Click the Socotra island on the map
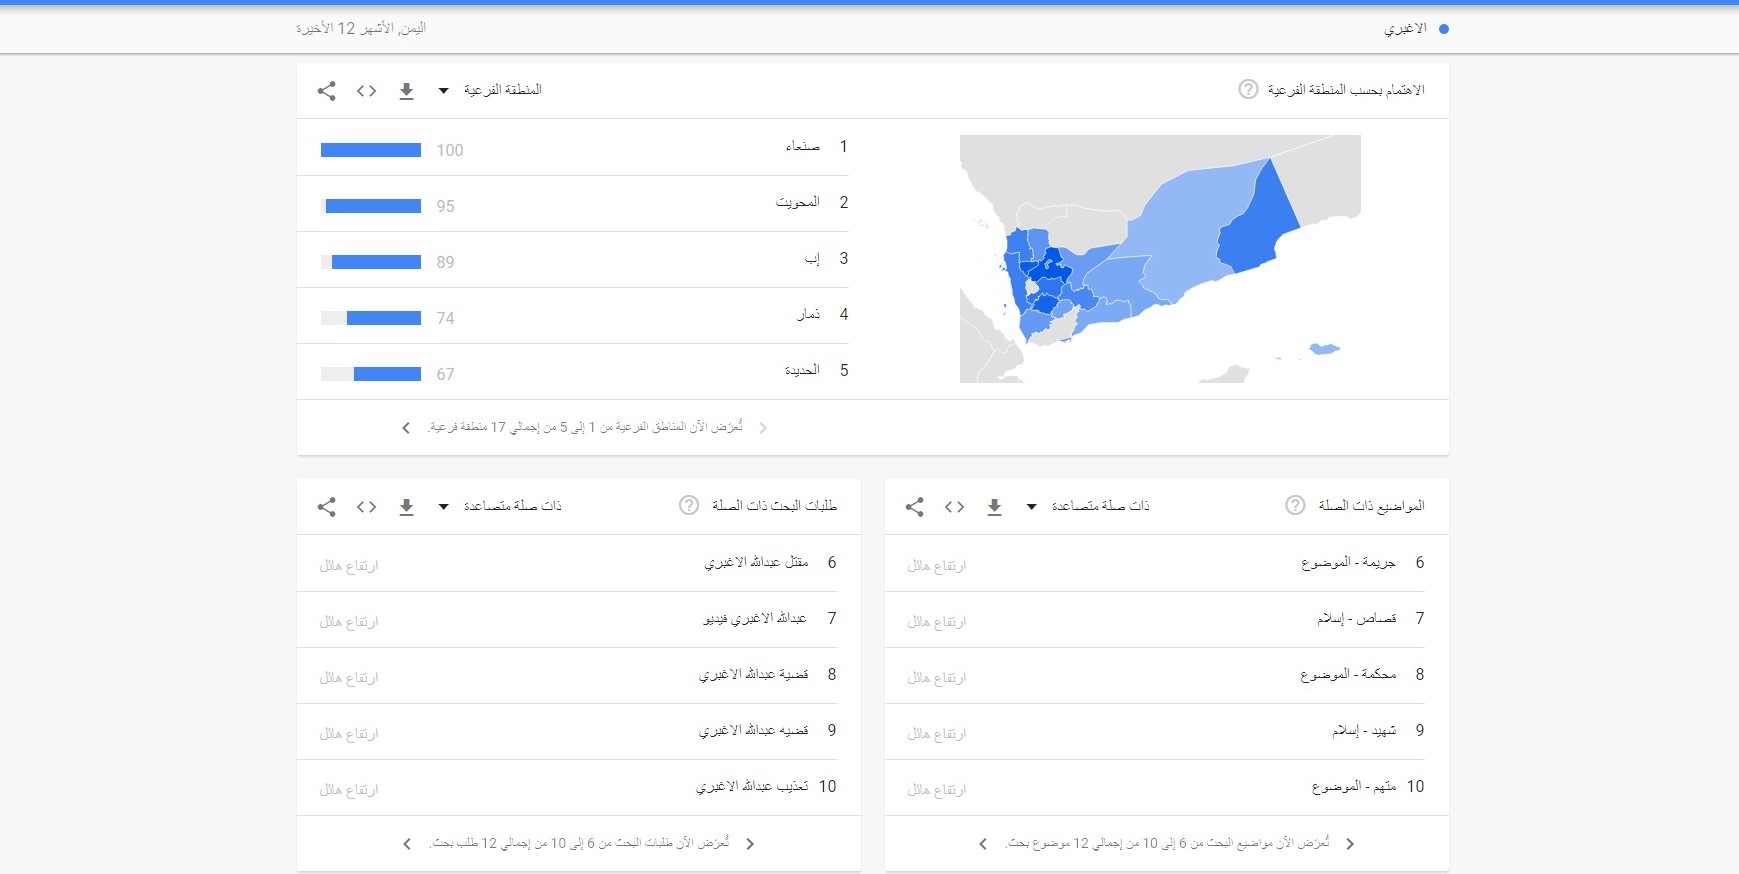1739x874 pixels. point(1324,349)
